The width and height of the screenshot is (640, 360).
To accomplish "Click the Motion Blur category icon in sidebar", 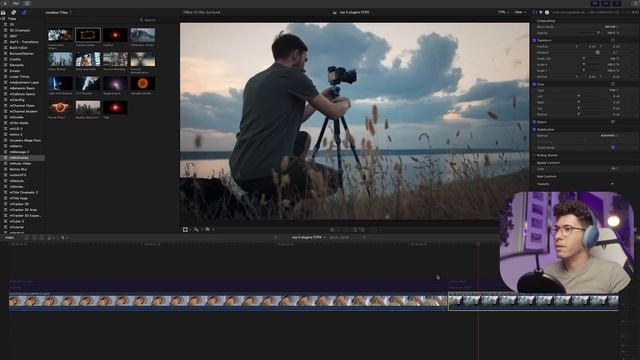I will tap(6, 169).
